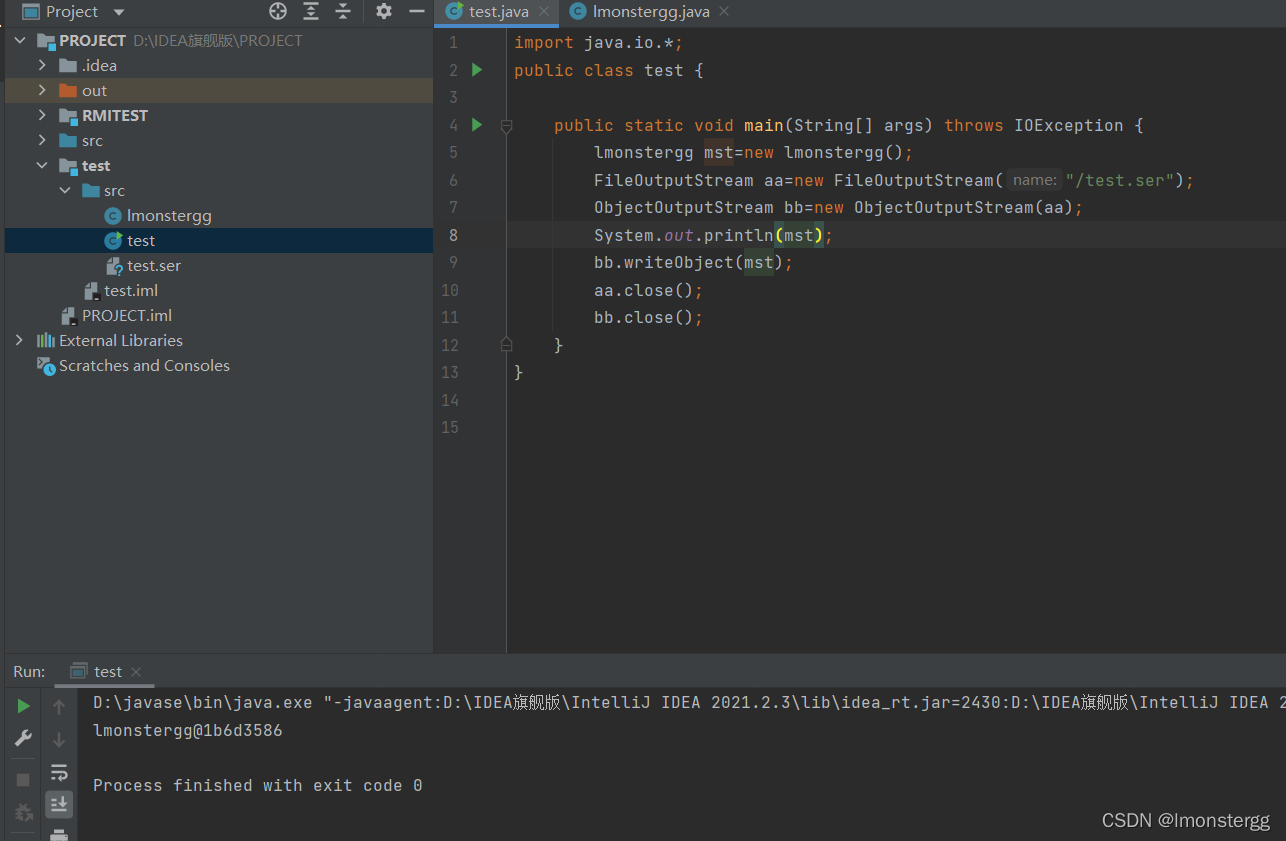Open Project view dropdown arrow

[x=119, y=12]
